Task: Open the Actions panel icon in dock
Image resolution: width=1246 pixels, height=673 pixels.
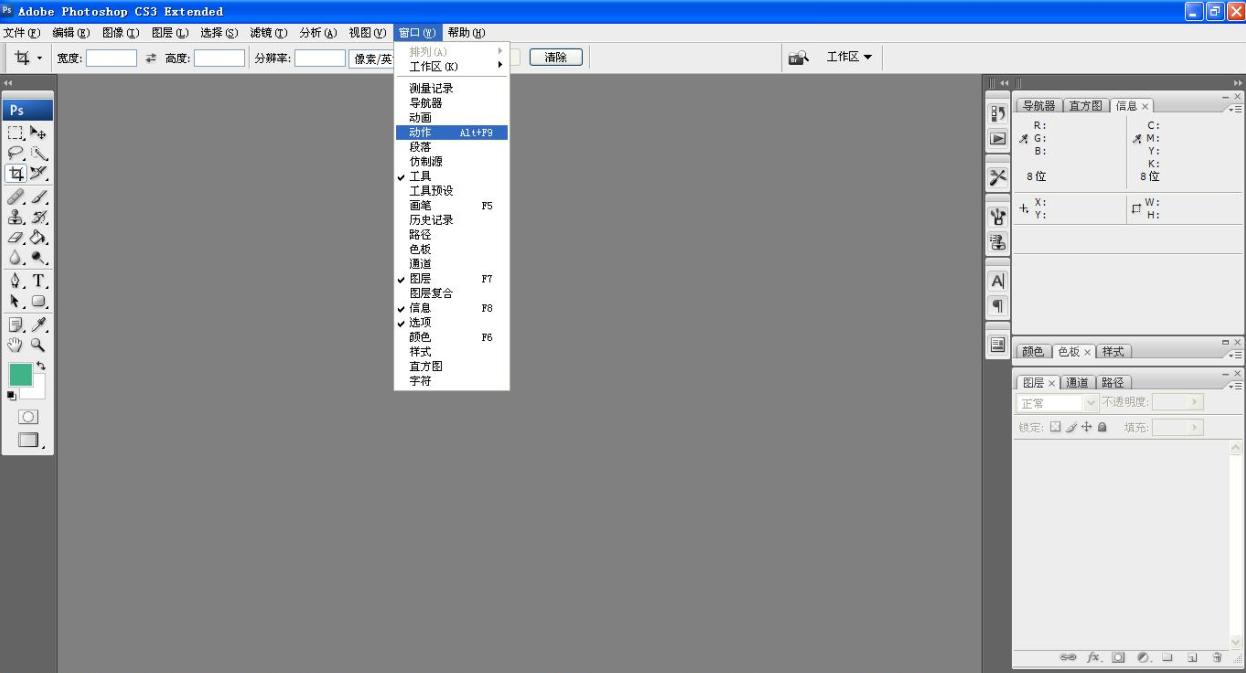Action: 997,139
